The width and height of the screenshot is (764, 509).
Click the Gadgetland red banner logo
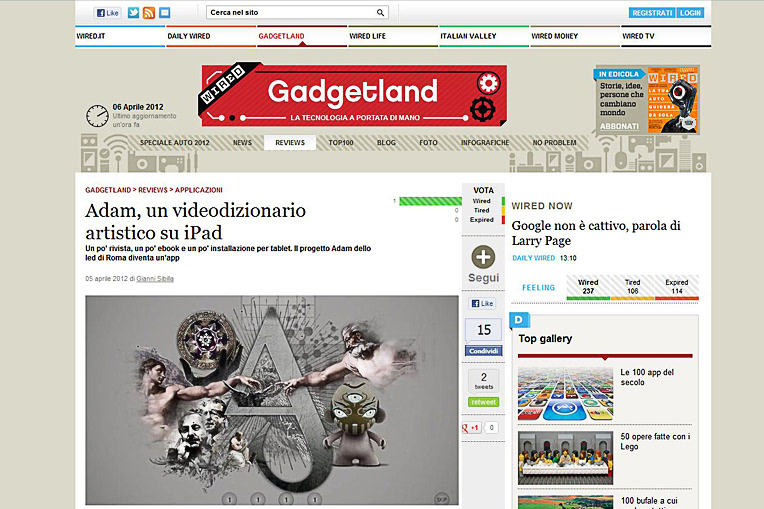(x=352, y=94)
